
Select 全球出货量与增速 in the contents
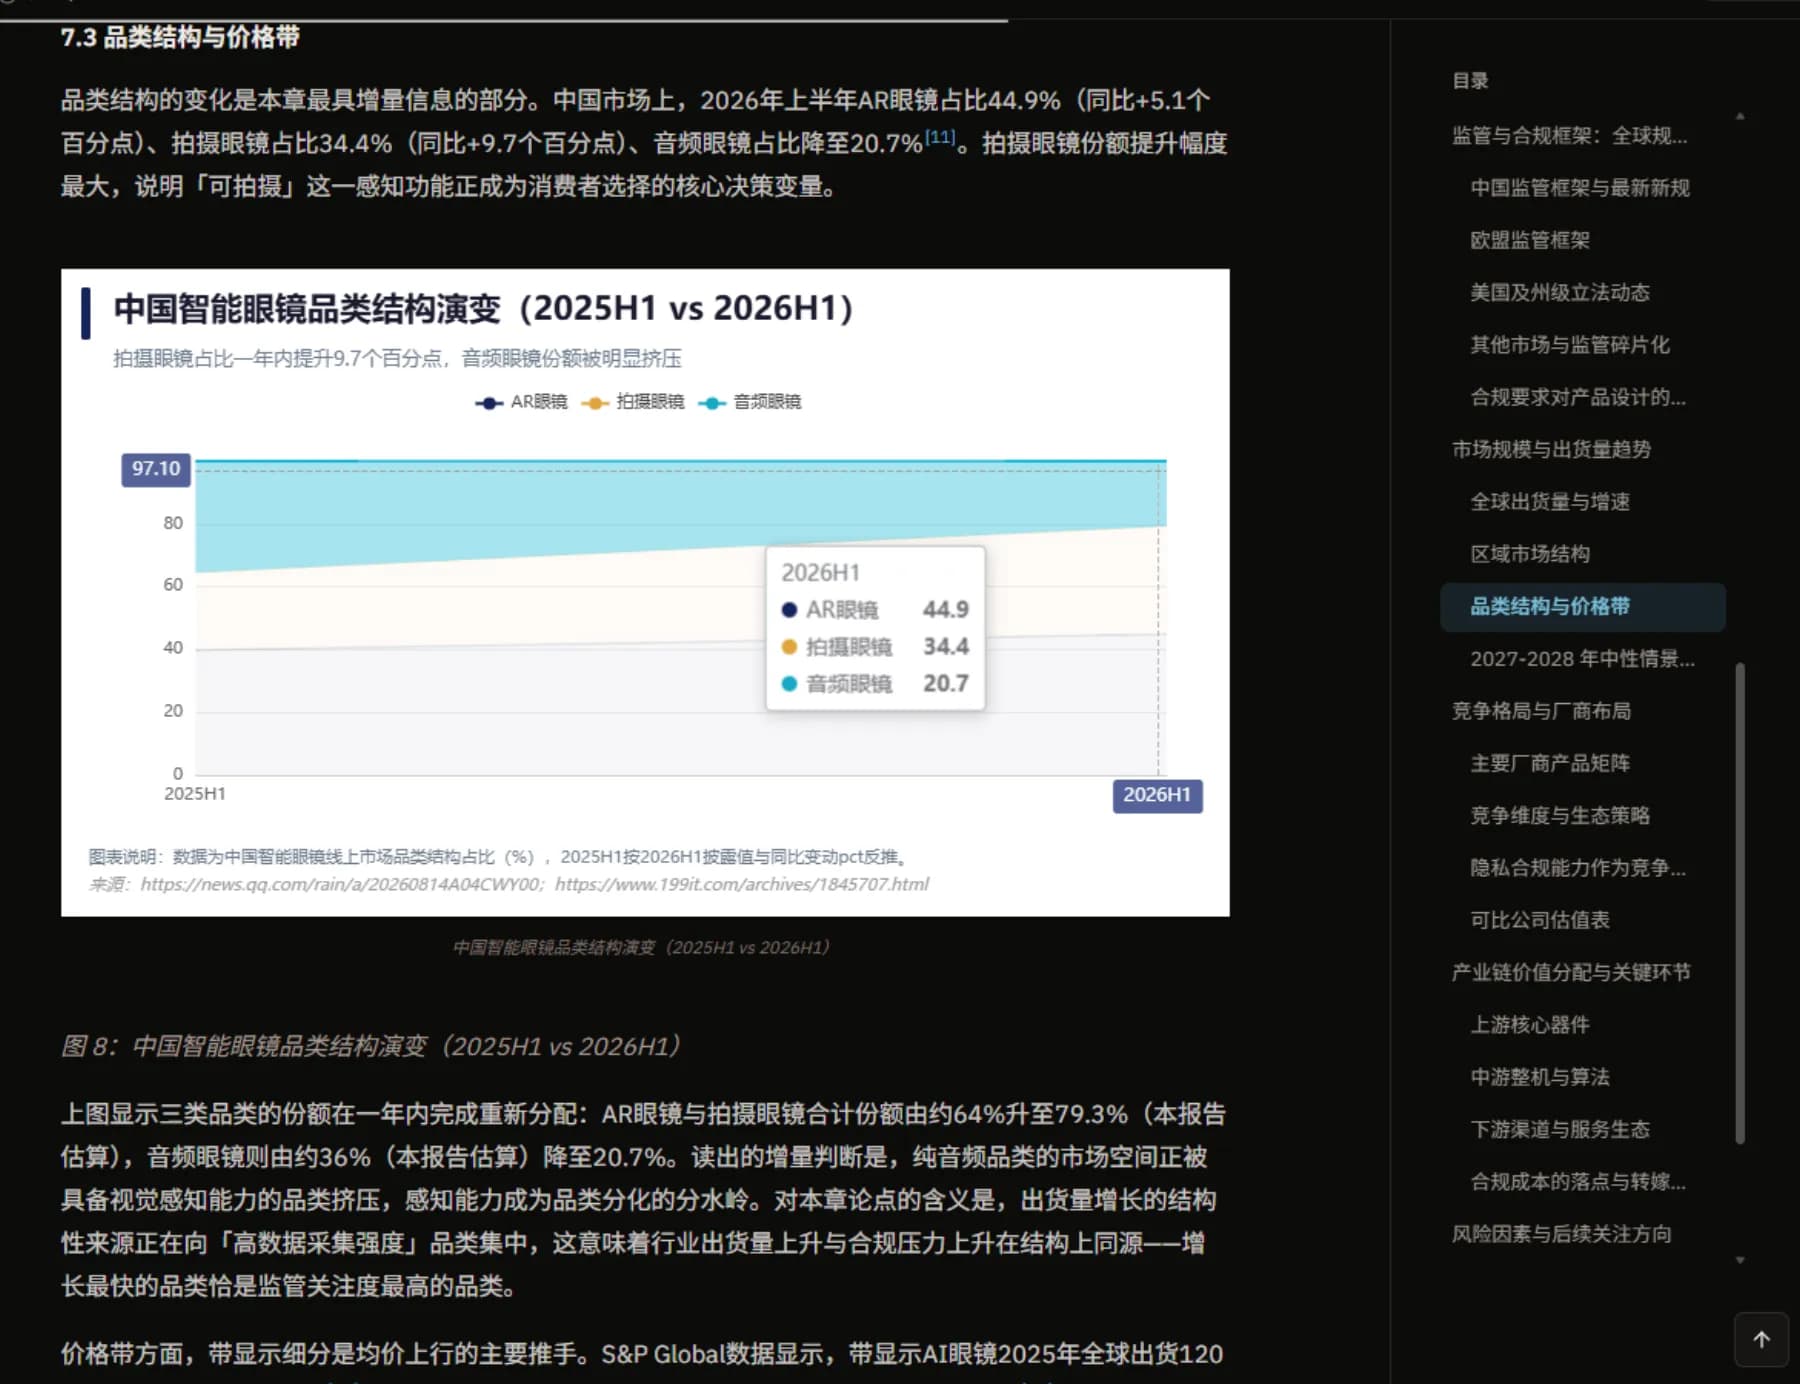point(1550,502)
